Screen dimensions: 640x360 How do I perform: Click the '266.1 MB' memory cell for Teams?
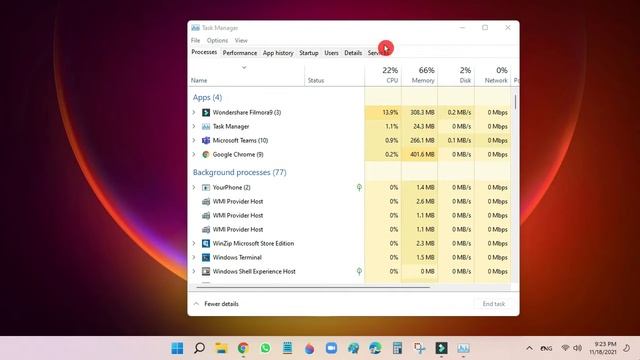click(x=420, y=140)
